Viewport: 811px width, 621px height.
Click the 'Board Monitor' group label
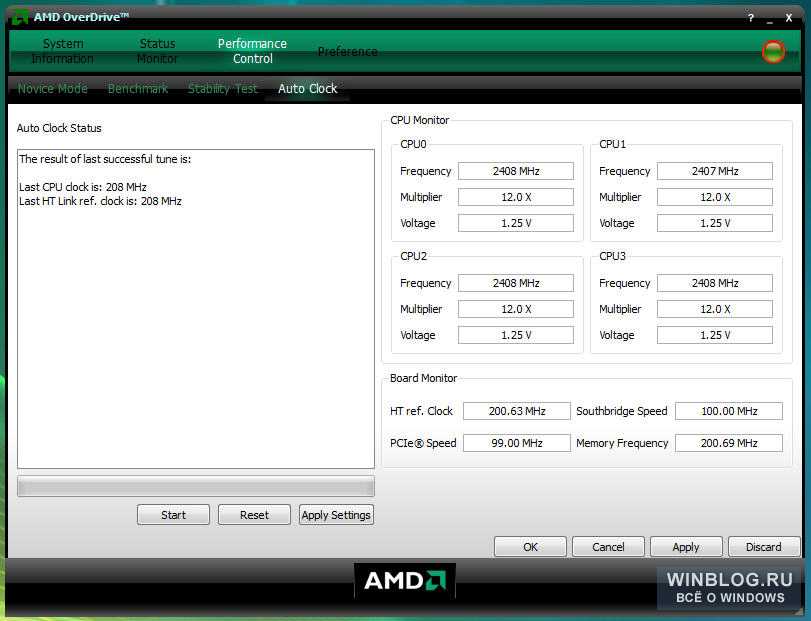[x=423, y=378]
